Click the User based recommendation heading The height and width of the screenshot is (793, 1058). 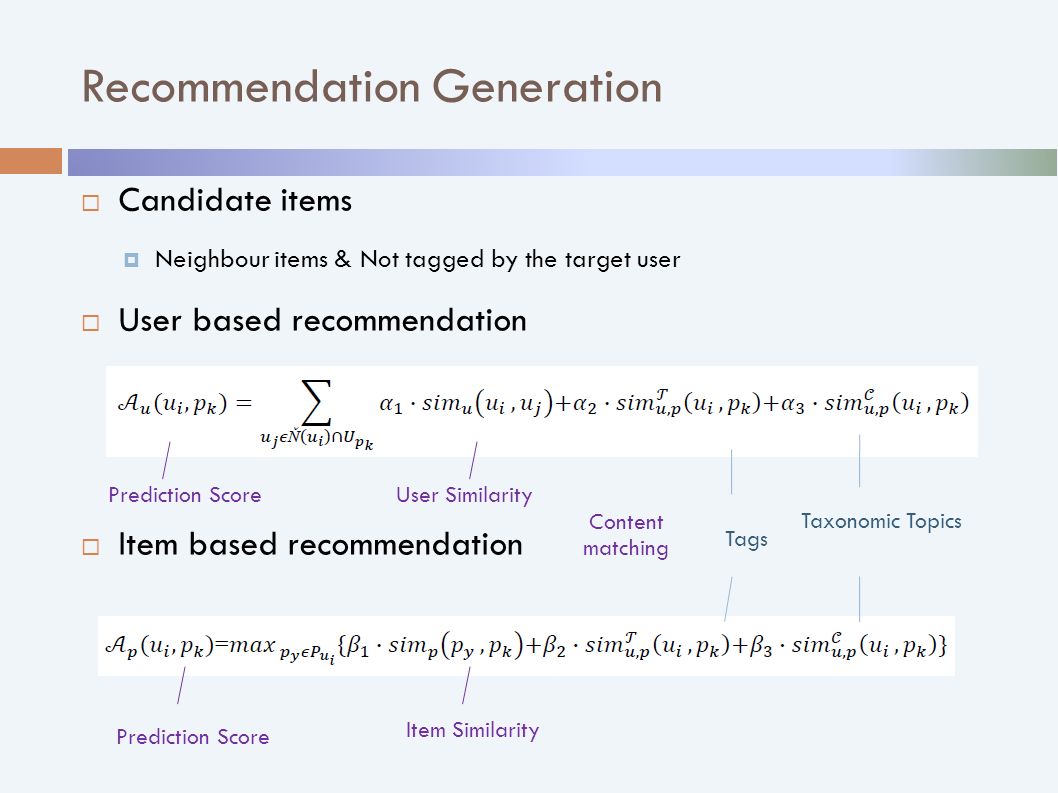[x=323, y=321]
